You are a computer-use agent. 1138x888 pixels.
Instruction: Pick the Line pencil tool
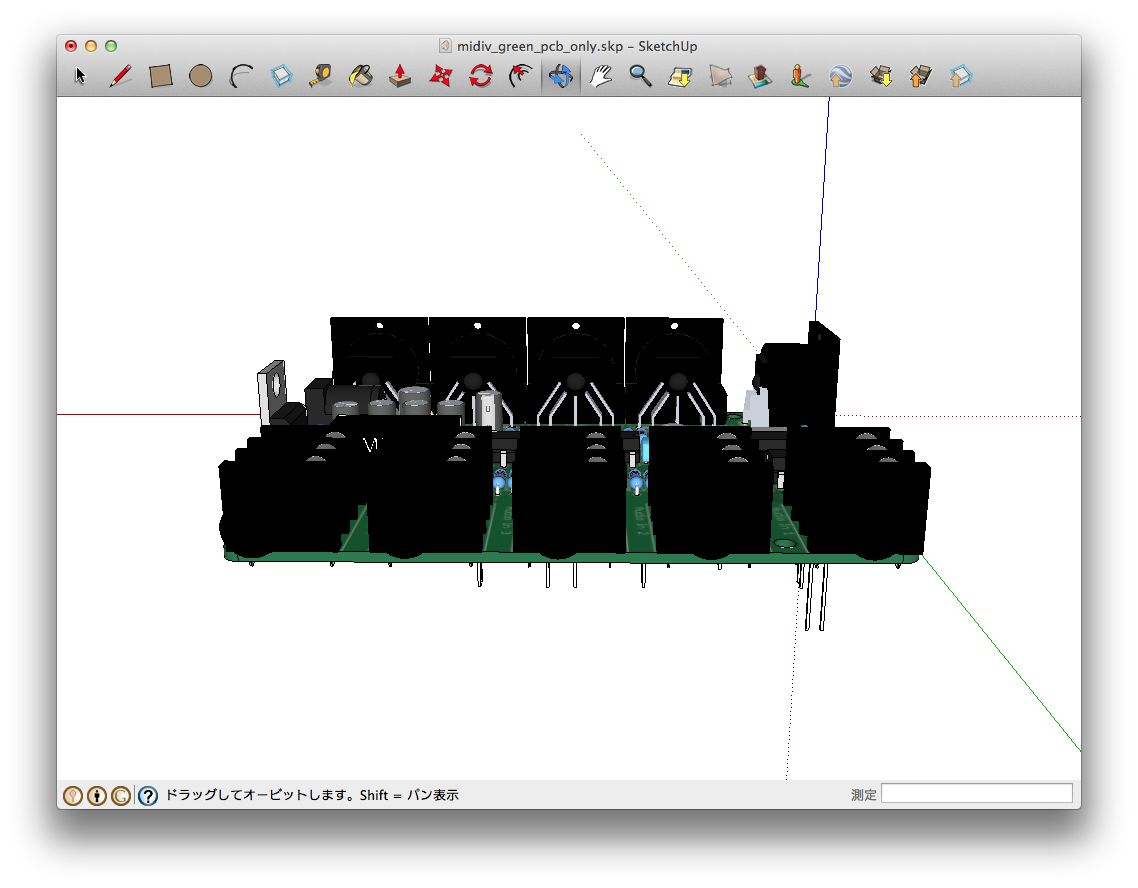coord(121,76)
